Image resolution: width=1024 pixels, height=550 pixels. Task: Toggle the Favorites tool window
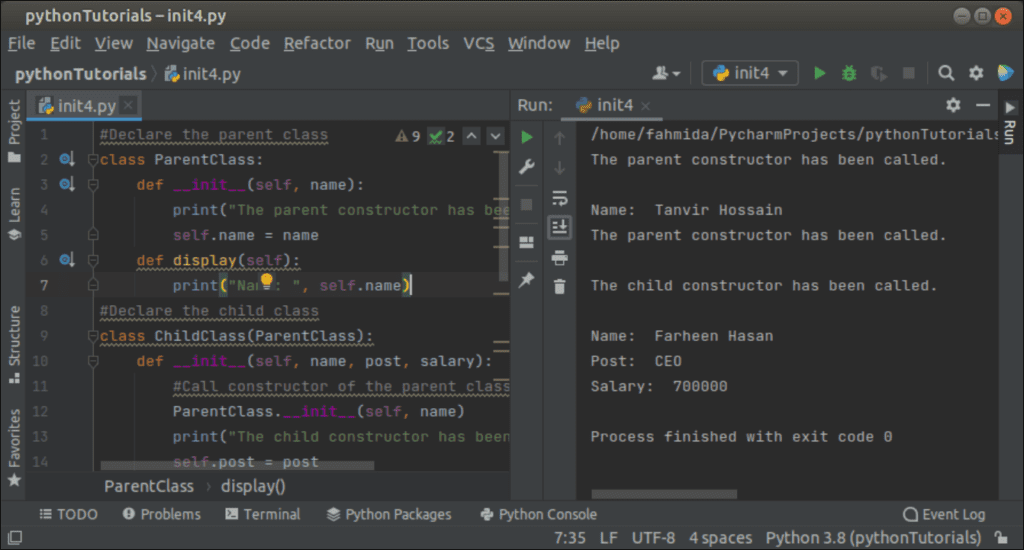pyautogui.click(x=14, y=447)
